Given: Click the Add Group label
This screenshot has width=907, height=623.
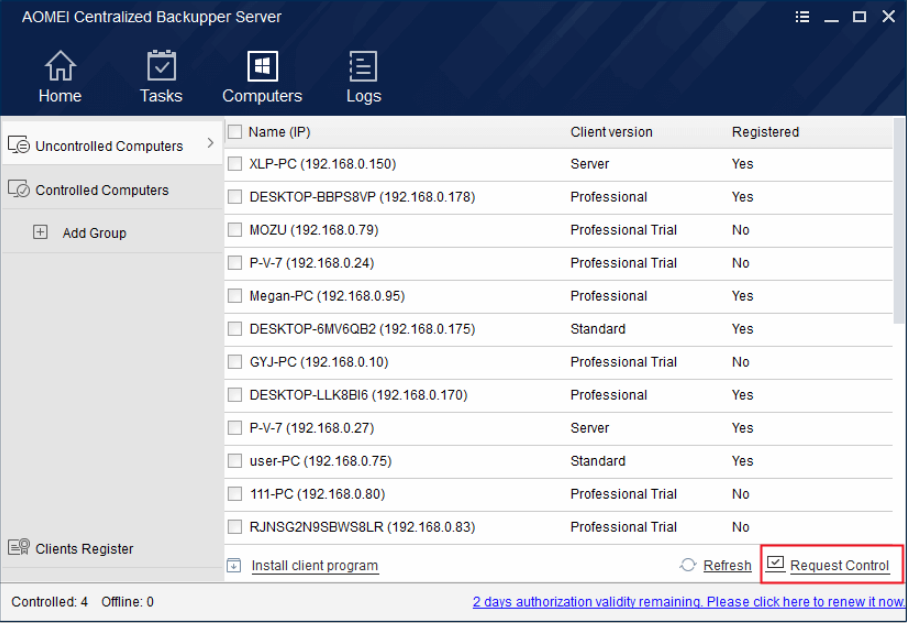Looking at the screenshot, I should (x=94, y=233).
